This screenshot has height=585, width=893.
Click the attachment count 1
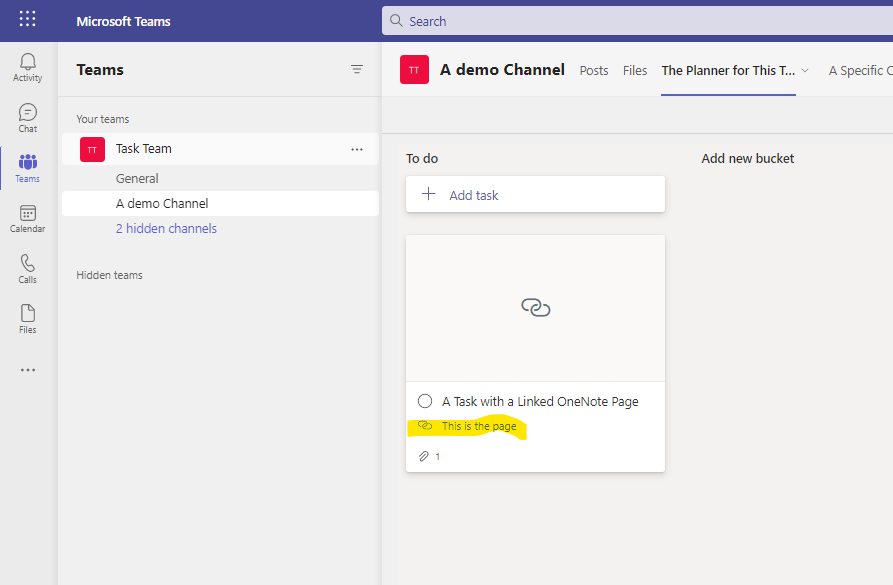[x=437, y=456]
